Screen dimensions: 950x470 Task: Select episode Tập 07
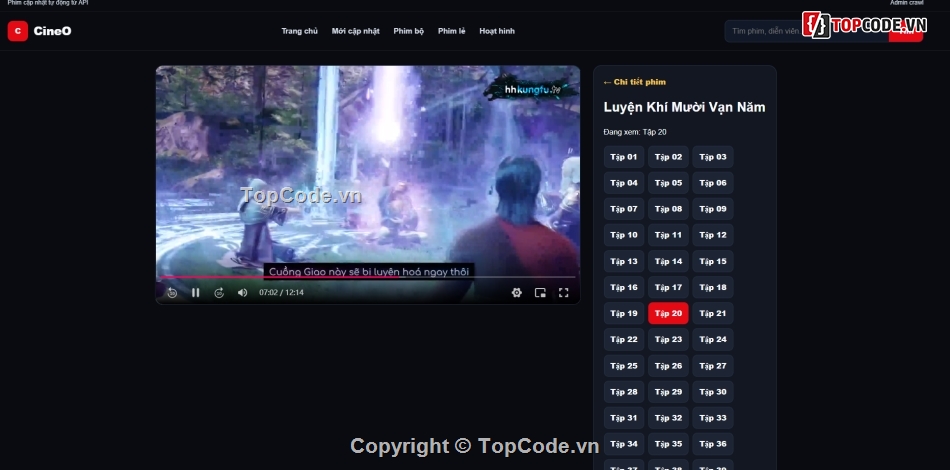[624, 209]
